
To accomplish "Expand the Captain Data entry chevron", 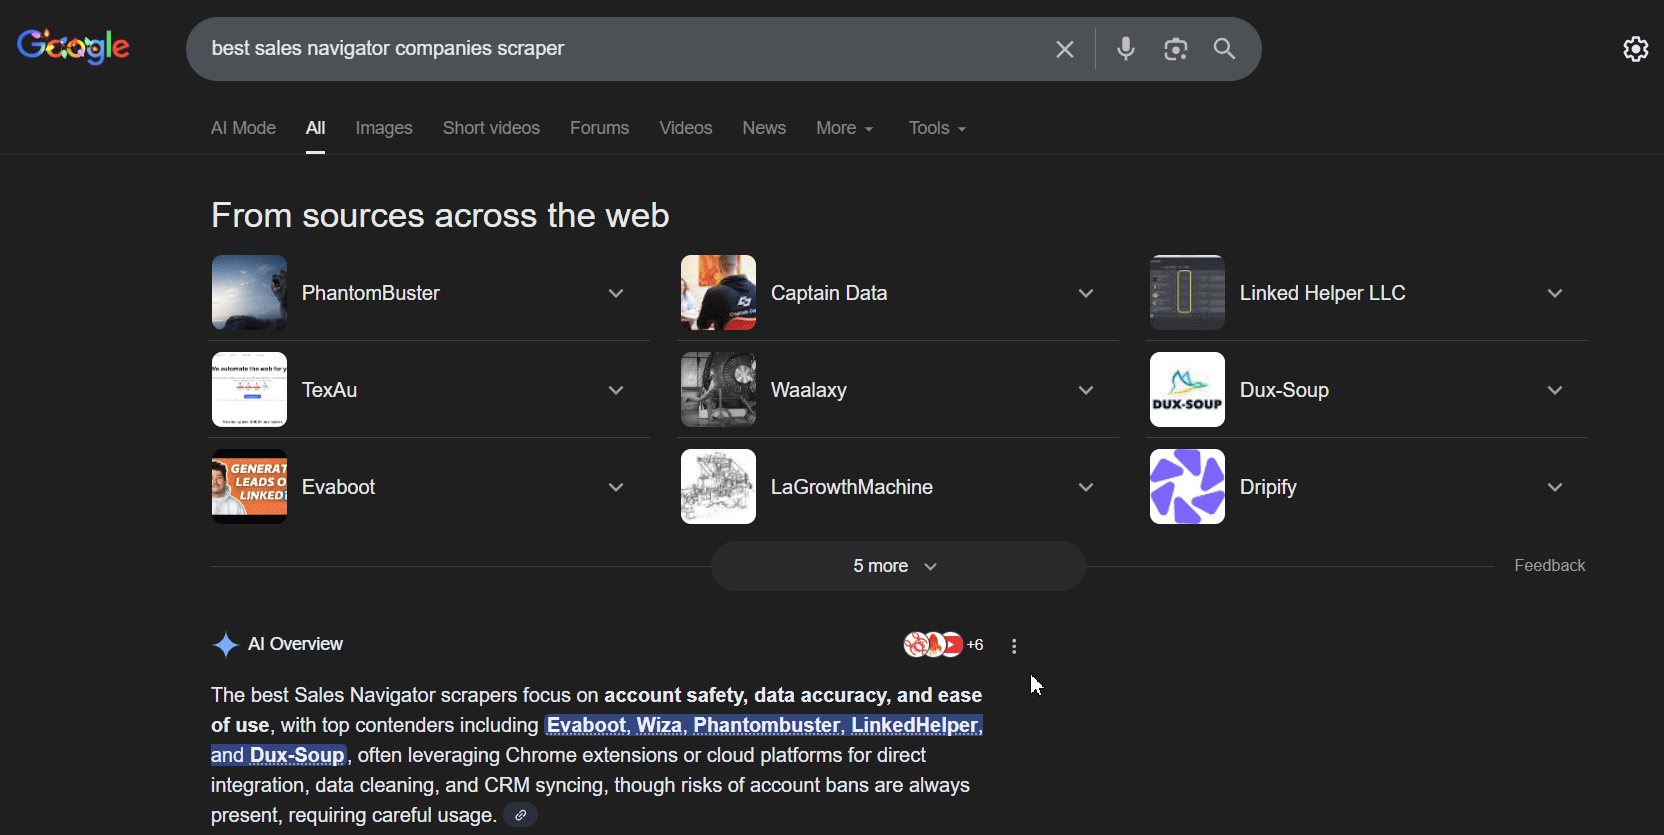I will click(1086, 293).
